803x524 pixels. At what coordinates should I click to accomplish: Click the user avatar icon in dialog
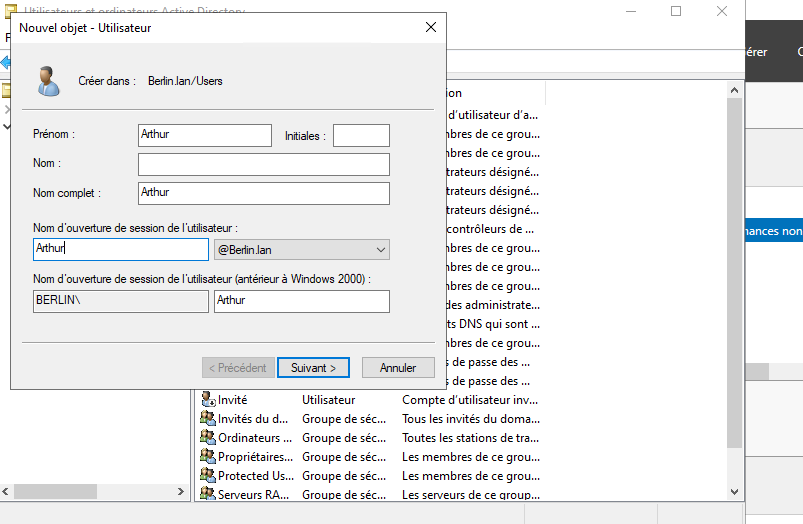click(x=49, y=81)
